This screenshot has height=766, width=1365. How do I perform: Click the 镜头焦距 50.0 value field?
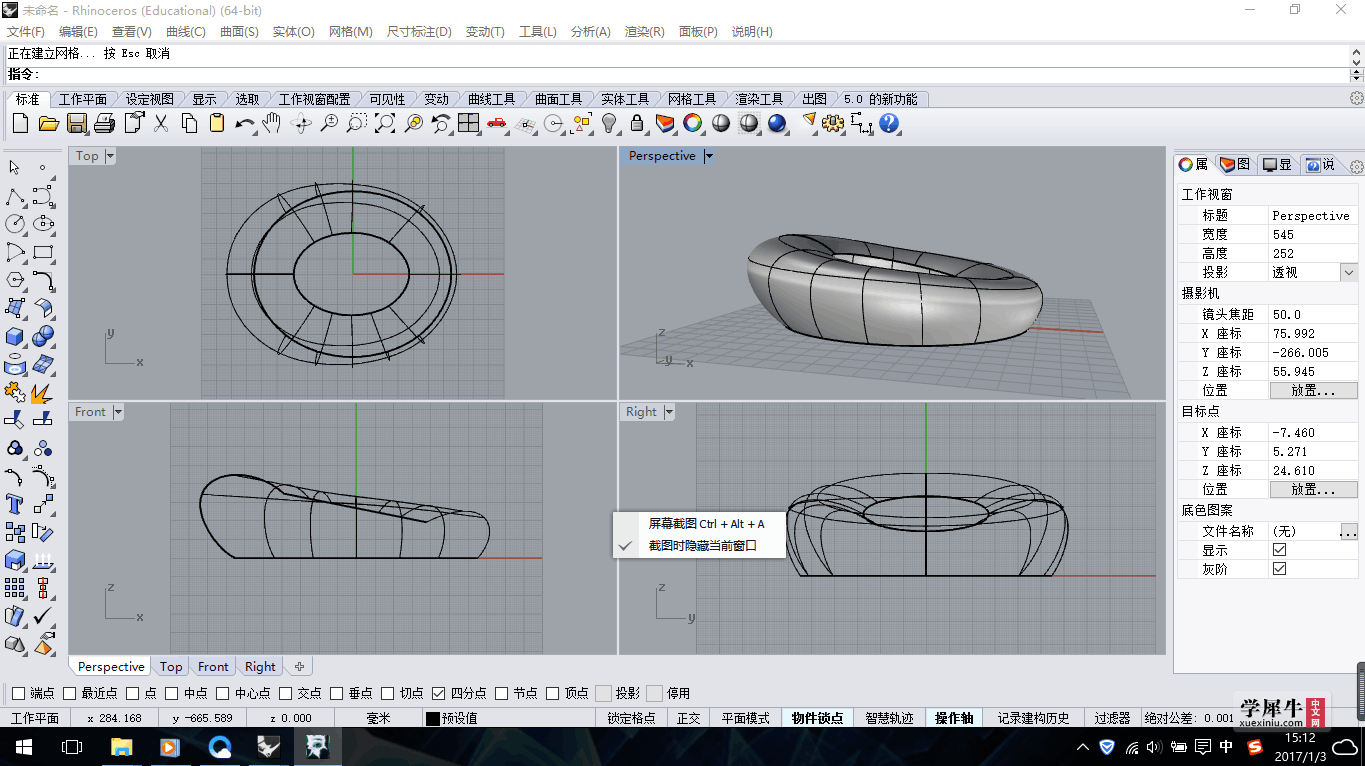(x=1313, y=315)
